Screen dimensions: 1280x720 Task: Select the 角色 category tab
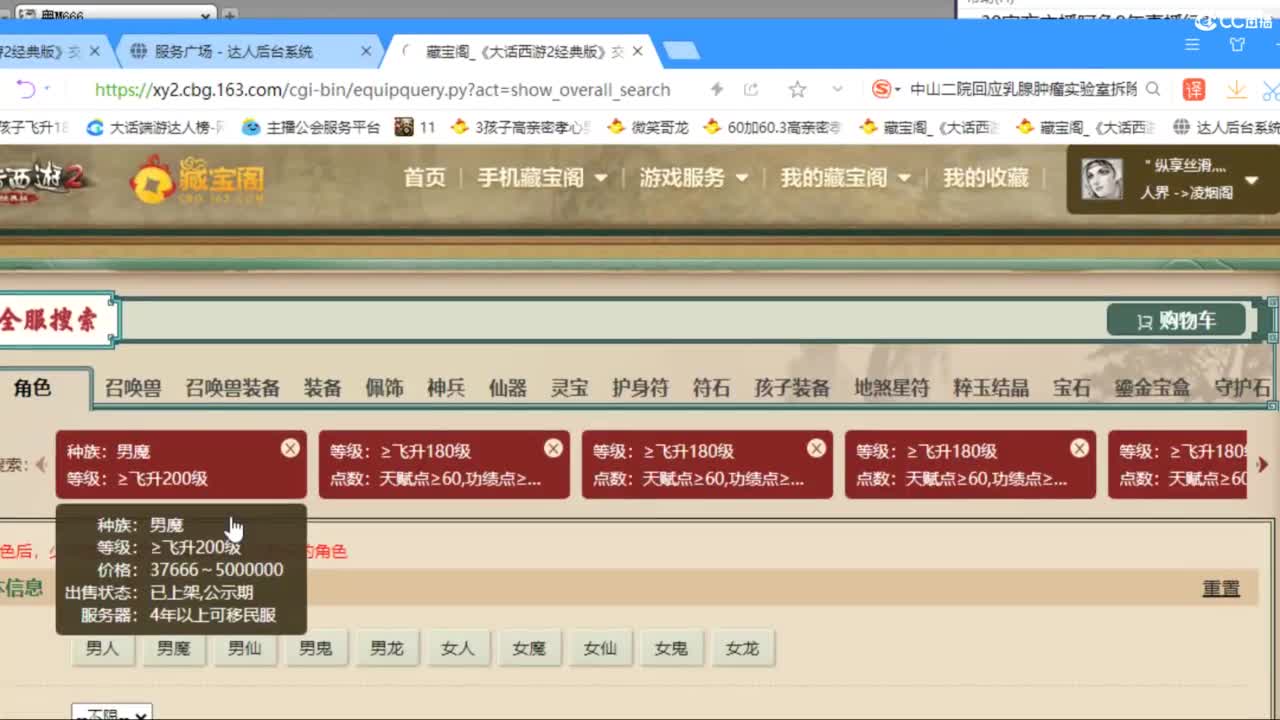click(x=32, y=388)
